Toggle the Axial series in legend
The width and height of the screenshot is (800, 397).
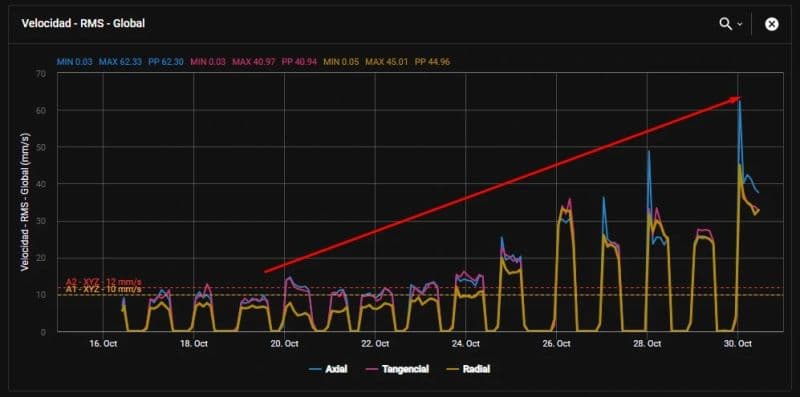click(328, 369)
